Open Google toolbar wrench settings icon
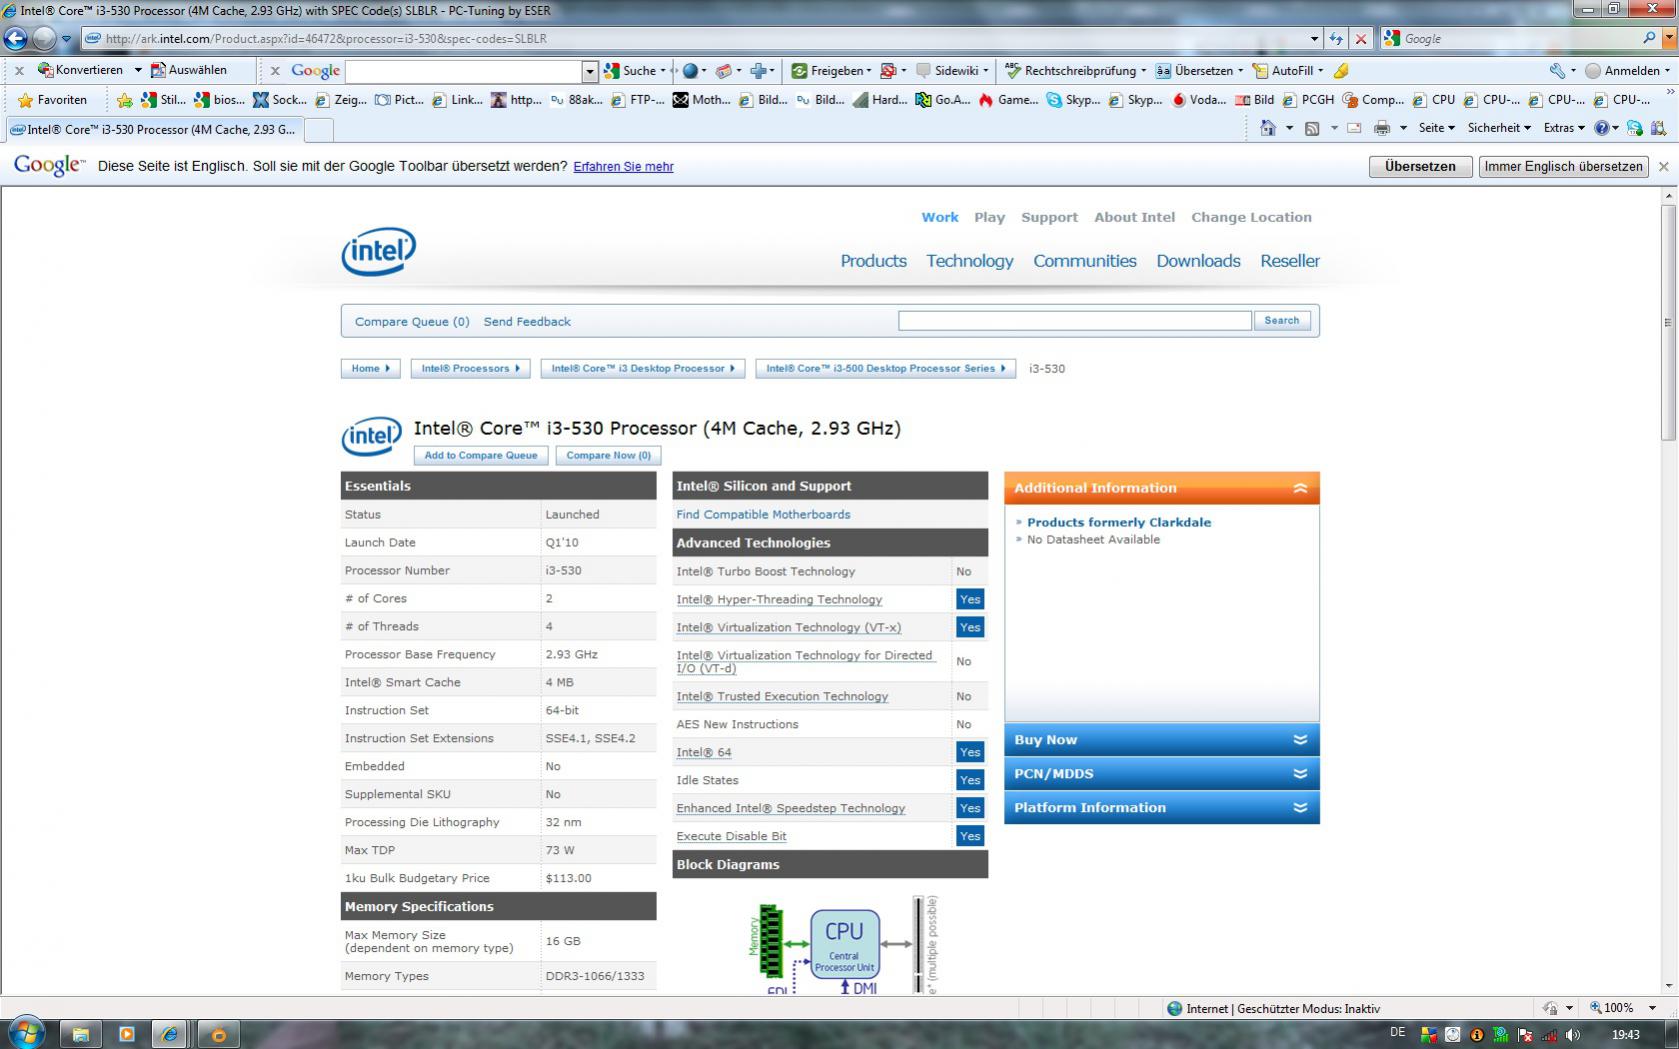1679x1049 pixels. (x=1557, y=71)
